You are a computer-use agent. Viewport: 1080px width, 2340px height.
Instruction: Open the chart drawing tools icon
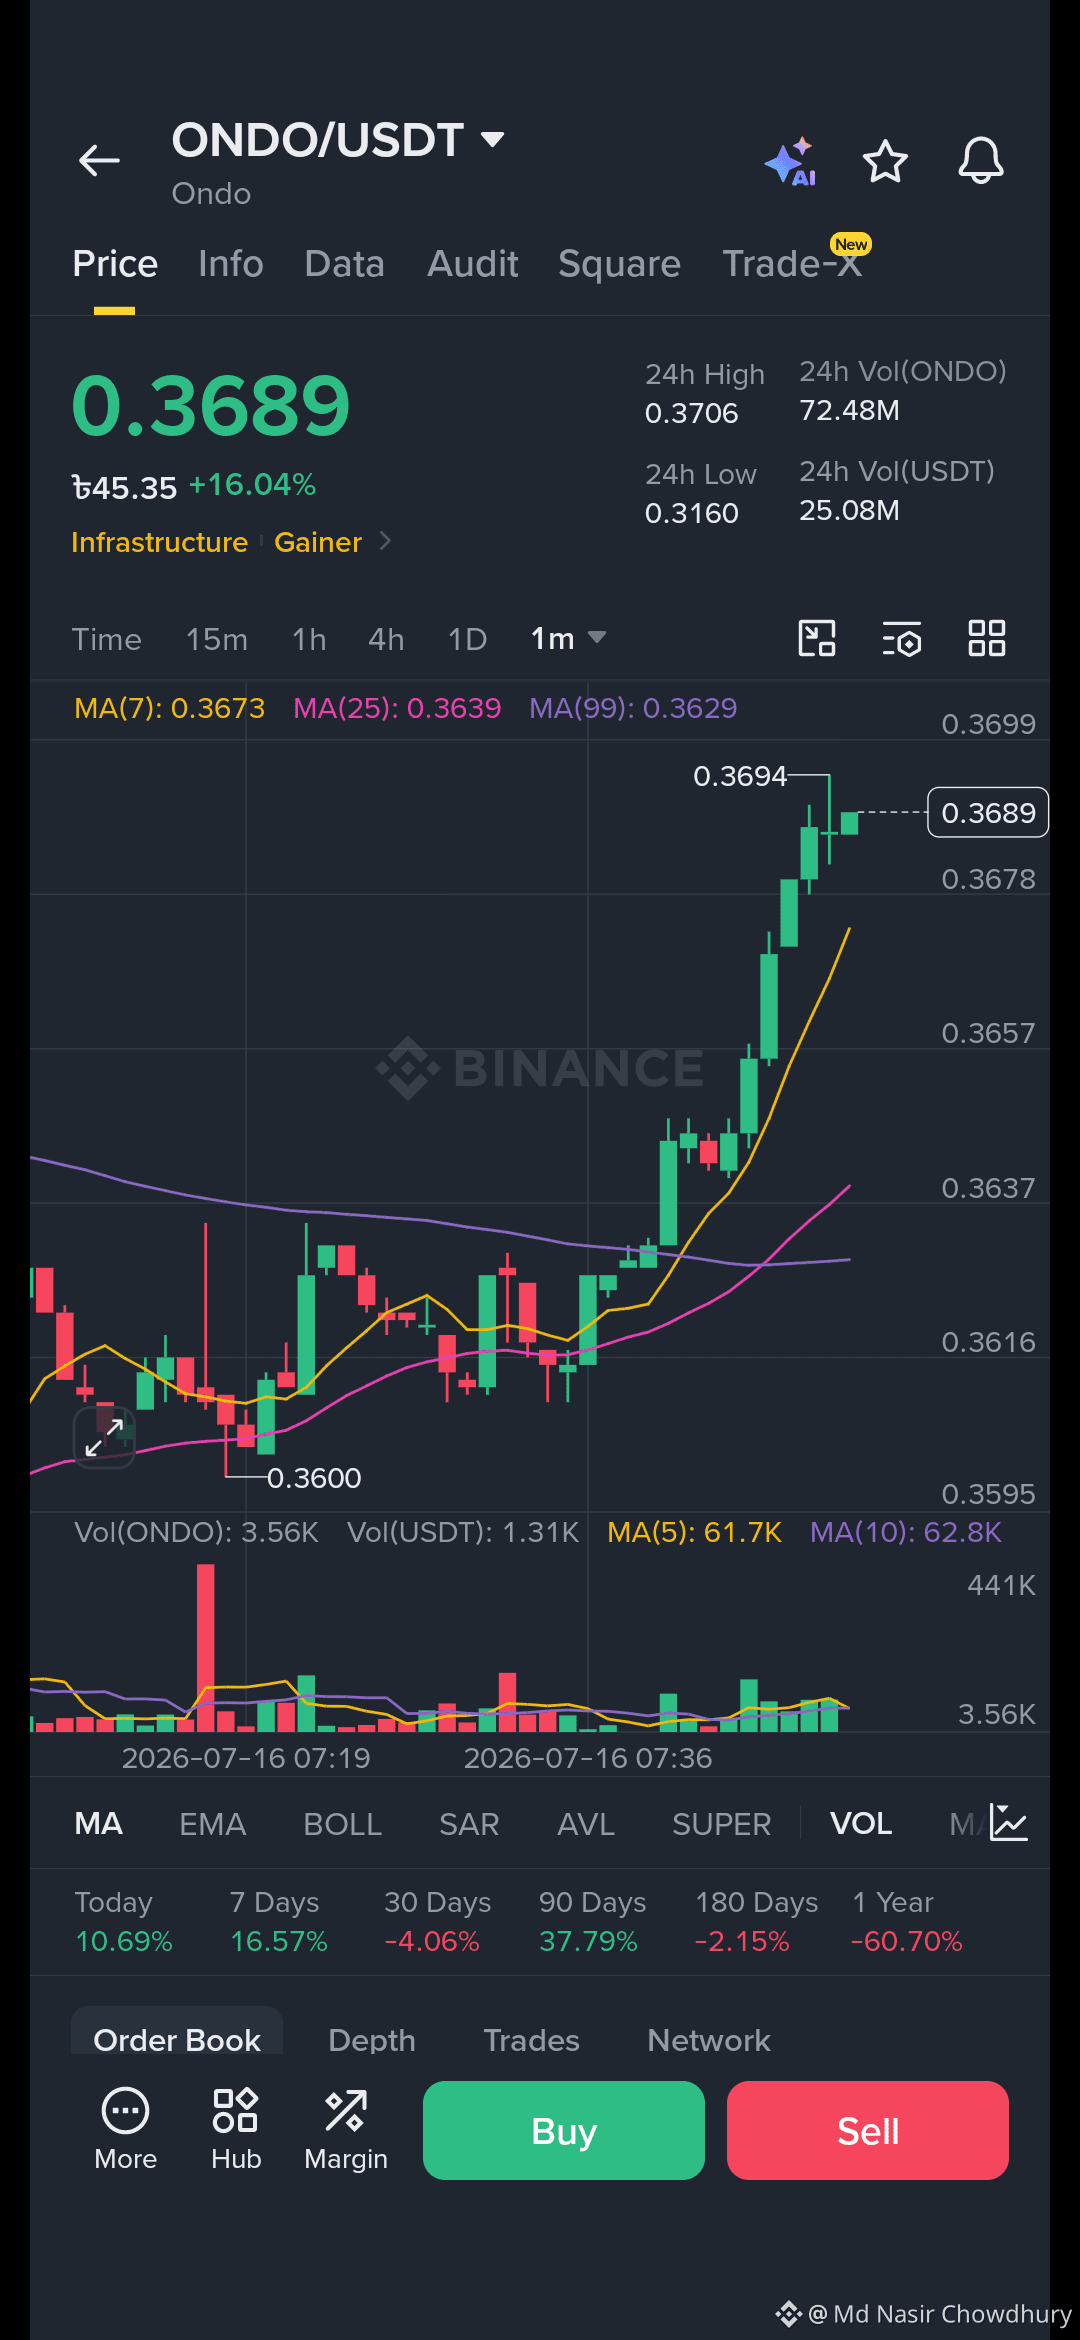(x=817, y=638)
